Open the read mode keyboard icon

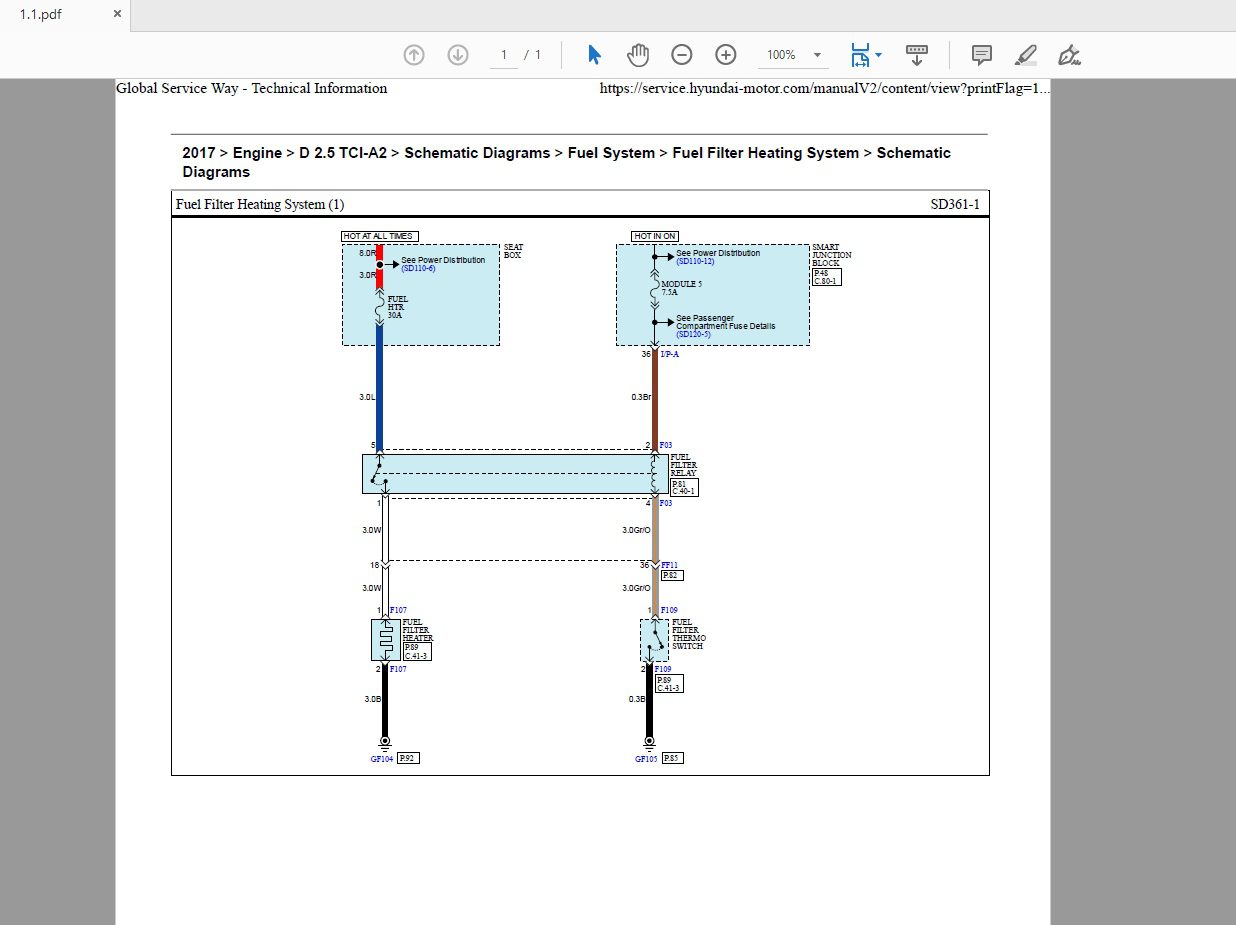[916, 55]
